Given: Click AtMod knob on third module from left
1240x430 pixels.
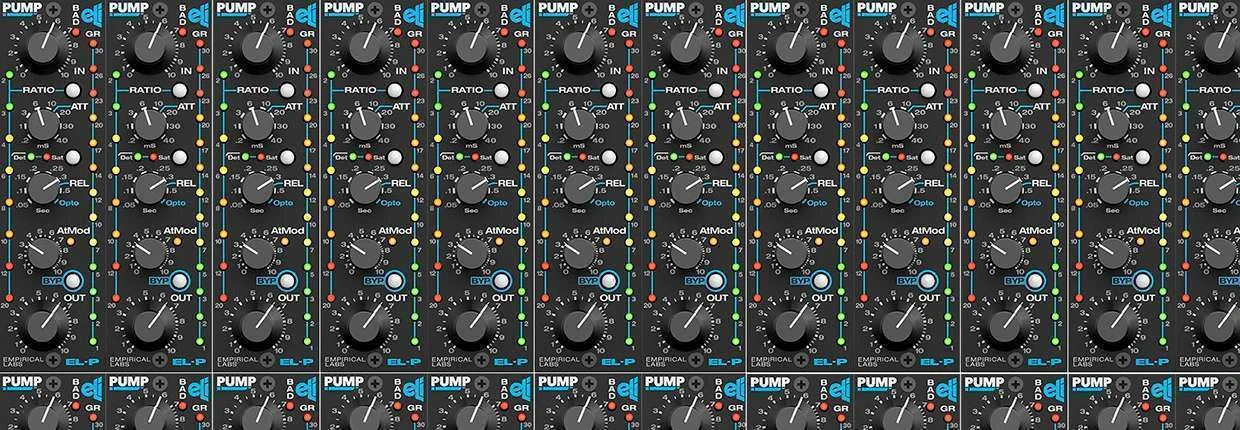Looking at the screenshot, I should click(257, 253).
